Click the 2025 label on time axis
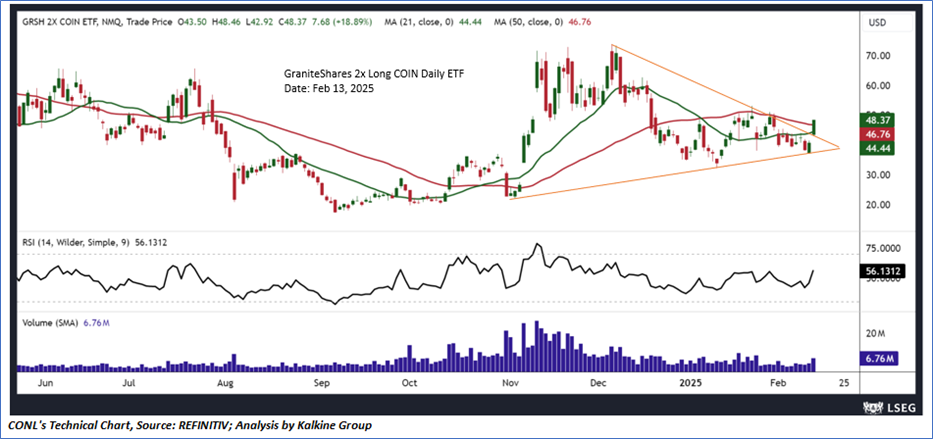Viewport: 933px width, 439px height. (x=693, y=381)
